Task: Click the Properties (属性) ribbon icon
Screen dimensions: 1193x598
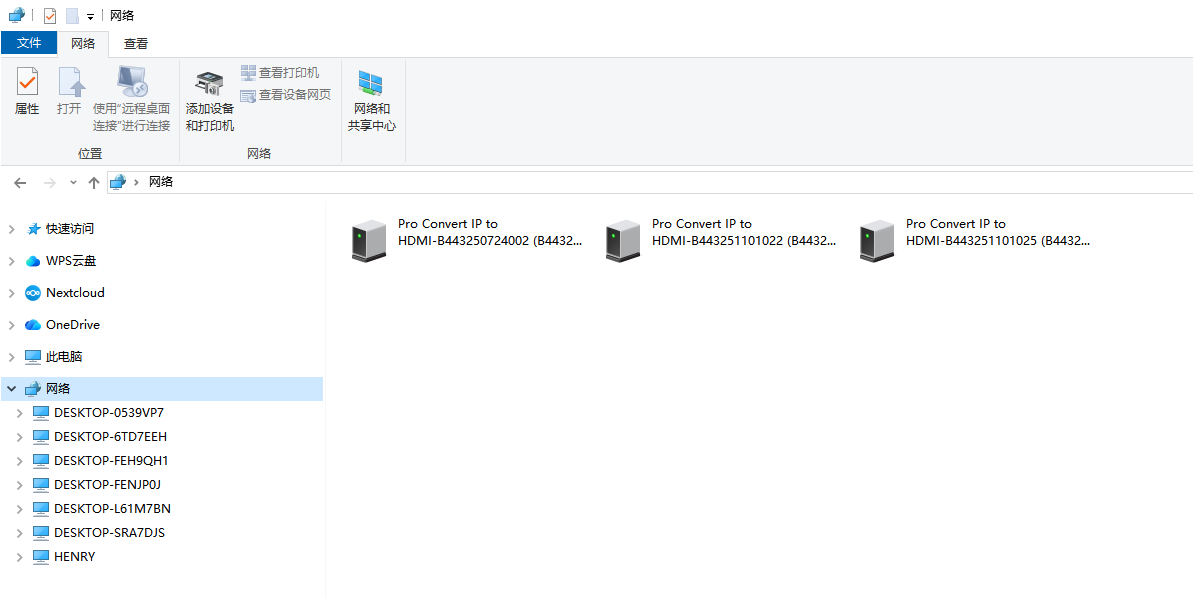Action: (x=27, y=91)
